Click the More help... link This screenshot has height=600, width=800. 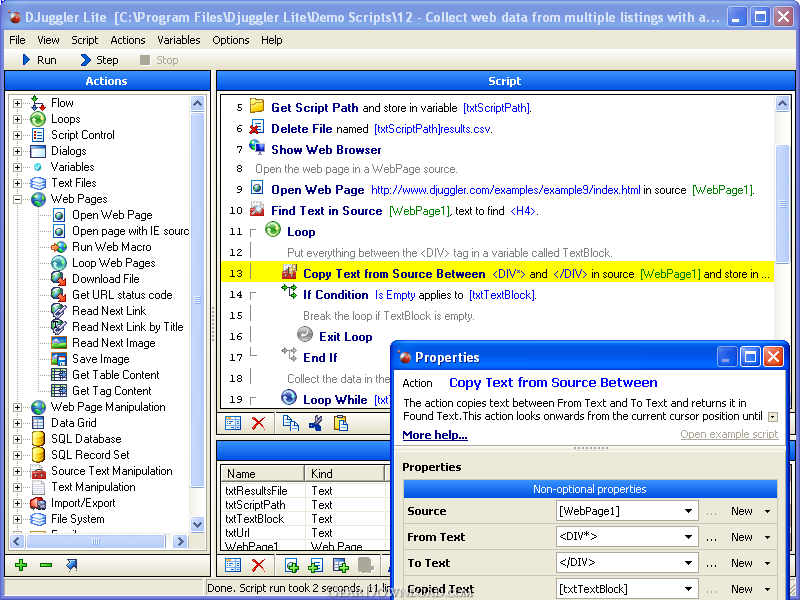click(434, 435)
